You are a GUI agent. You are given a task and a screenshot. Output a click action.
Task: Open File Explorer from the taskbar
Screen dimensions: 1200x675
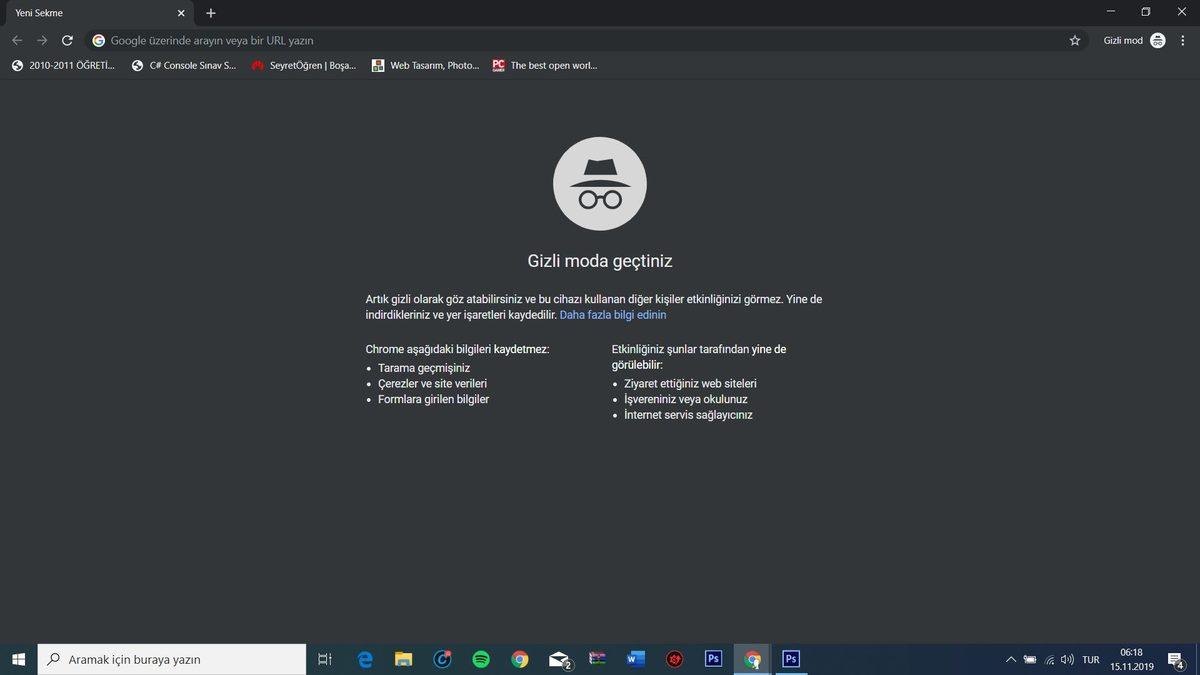point(403,659)
